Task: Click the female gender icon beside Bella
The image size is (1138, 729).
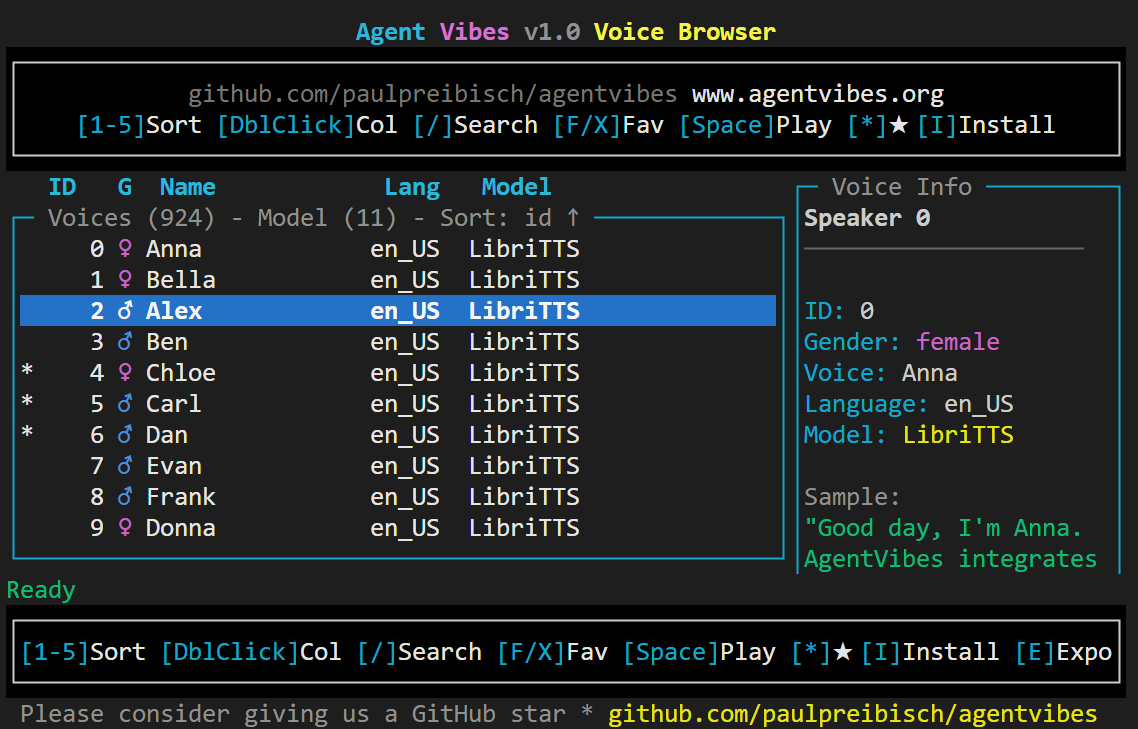Action: click(125, 280)
